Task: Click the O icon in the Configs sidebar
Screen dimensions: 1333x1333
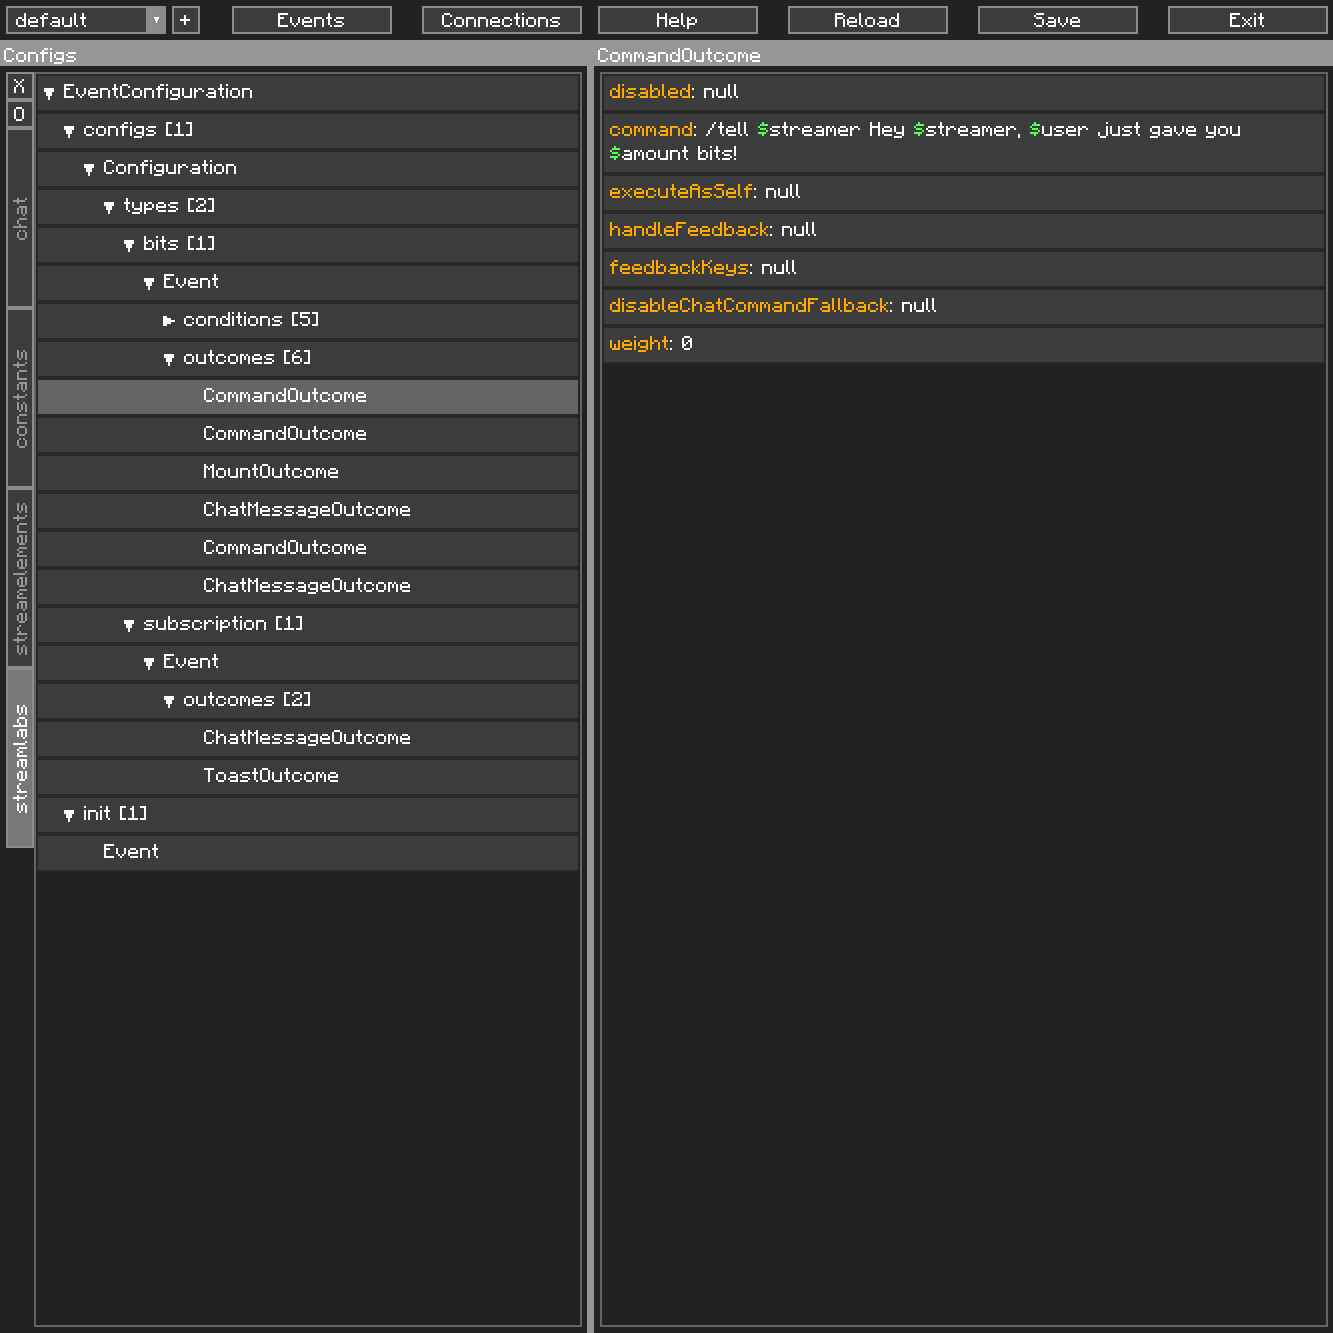Action: point(19,114)
